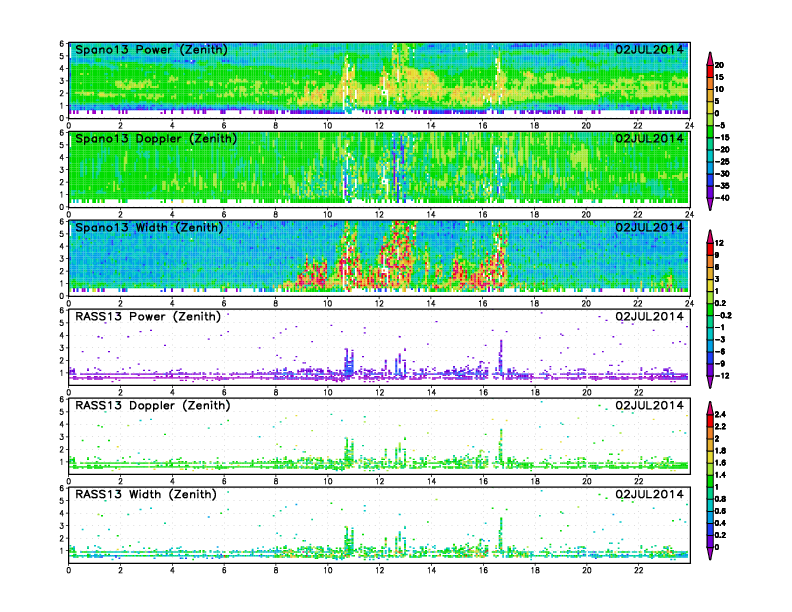Click the '-25' label on the top color bar
This screenshot has height=612, width=792.
(x=722, y=162)
